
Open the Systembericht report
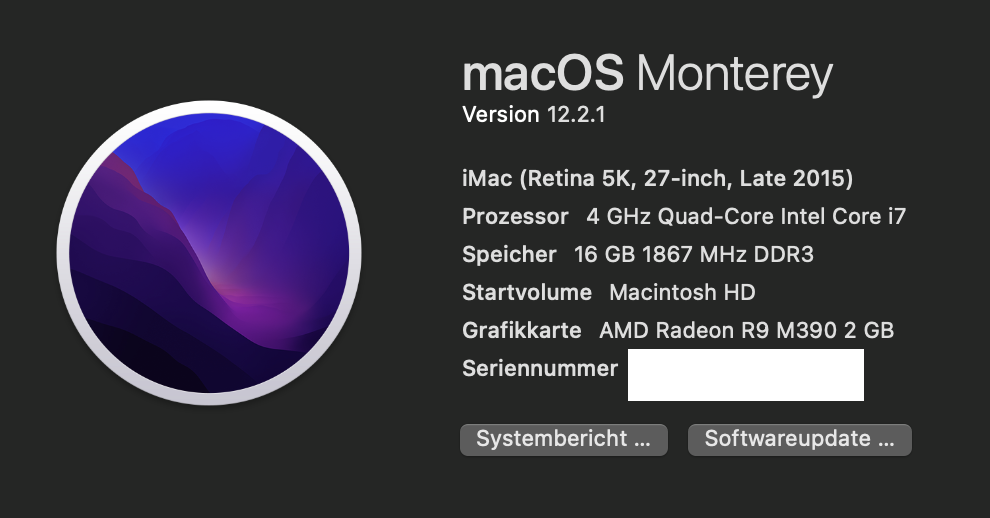(563, 439)
